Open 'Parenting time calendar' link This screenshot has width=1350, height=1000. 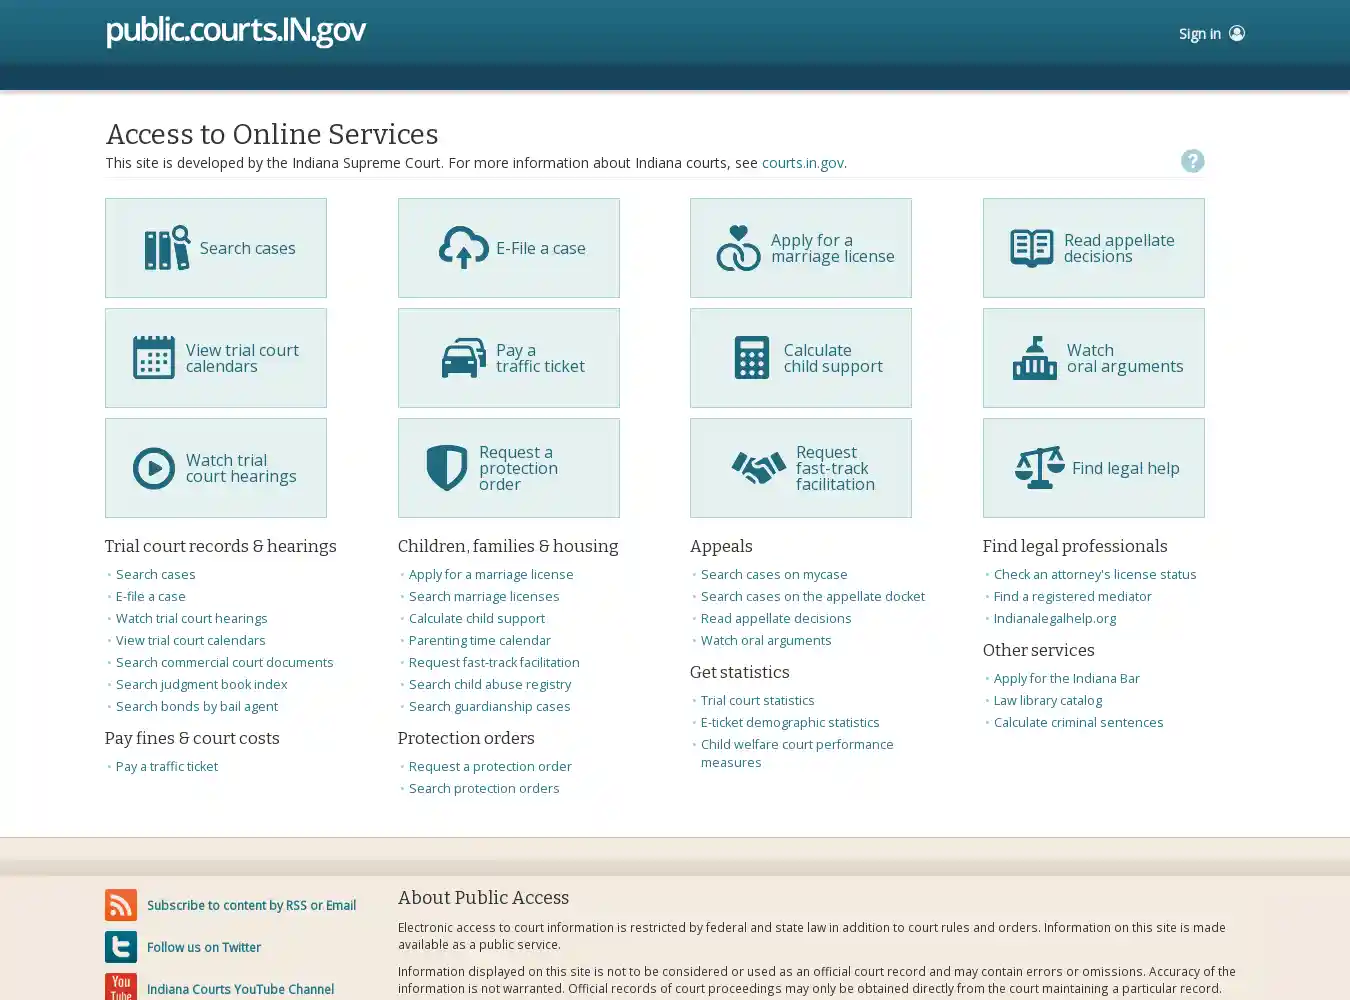(x=479, y=640)
